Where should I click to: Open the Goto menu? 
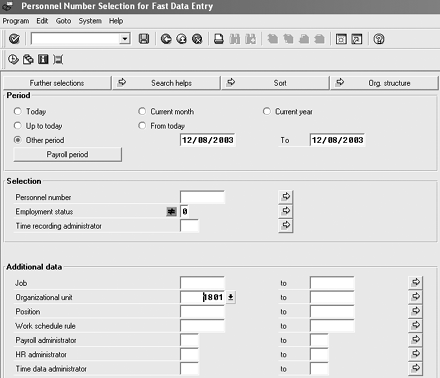[63, 21]
